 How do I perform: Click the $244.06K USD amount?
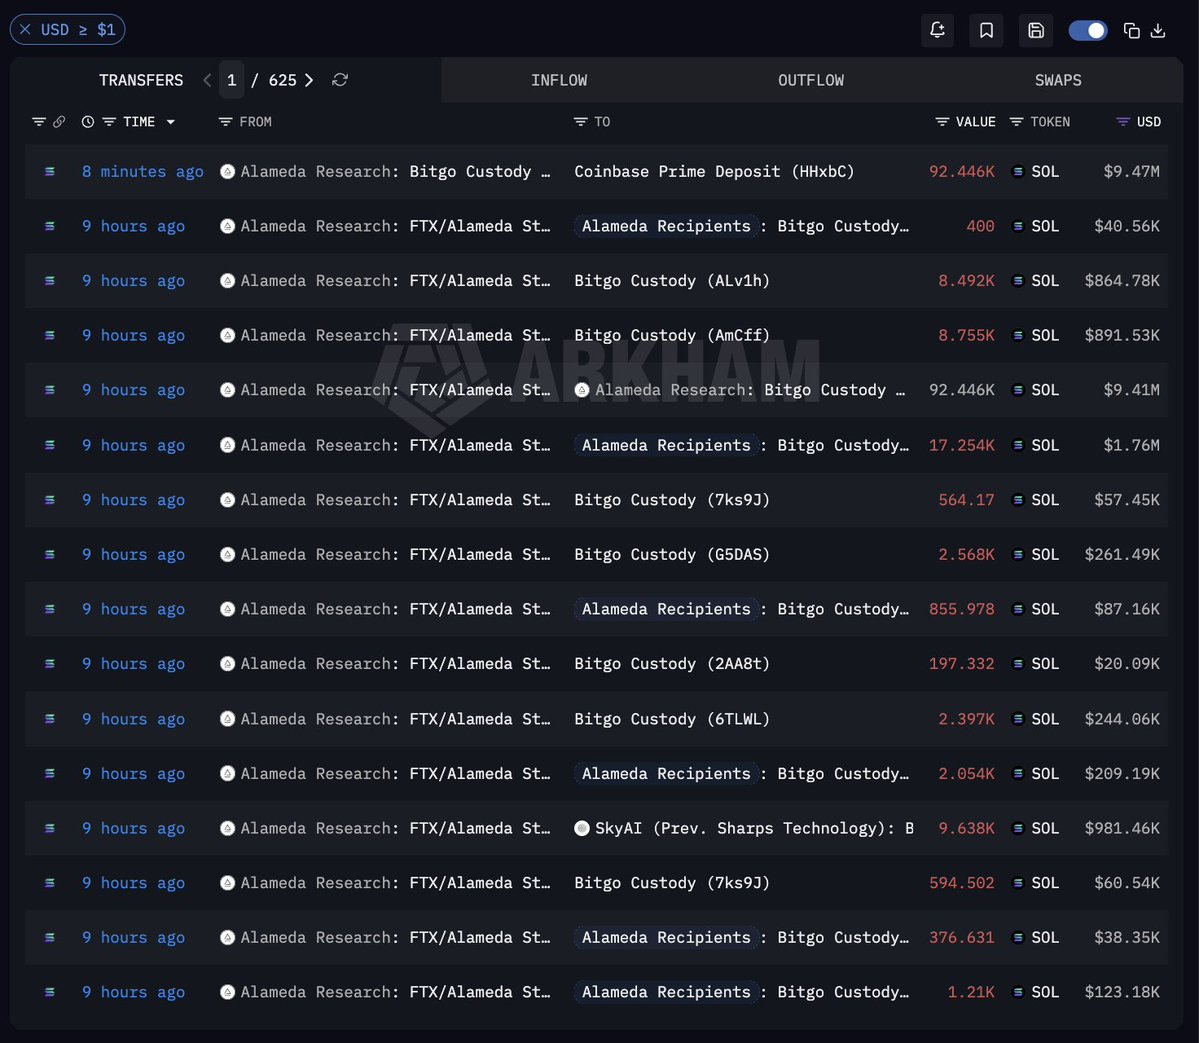(x=1122, y=719)
